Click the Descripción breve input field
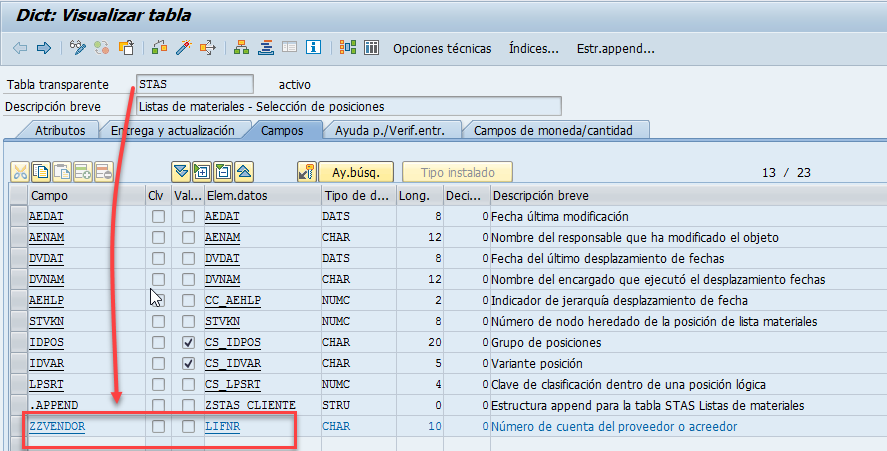 coord(348,106)
